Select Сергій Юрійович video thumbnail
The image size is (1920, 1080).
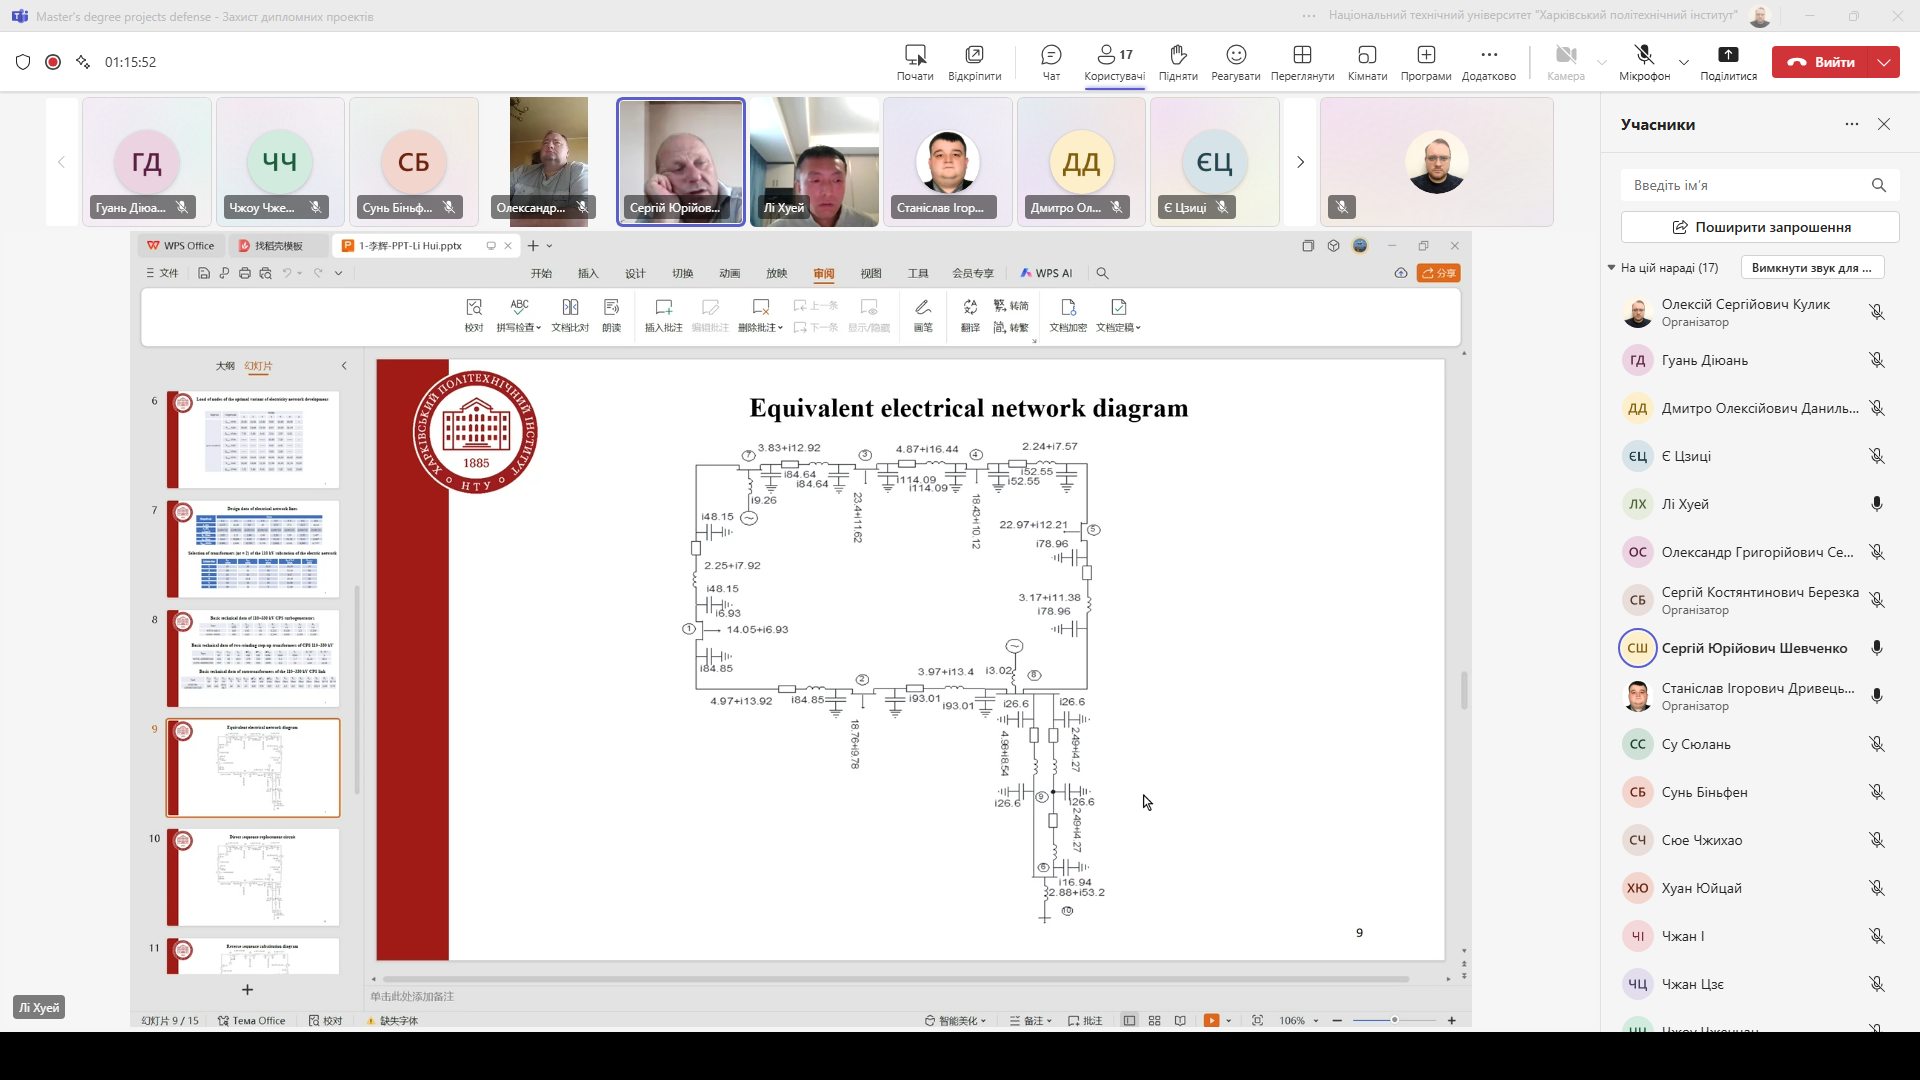tap(681, 161)
